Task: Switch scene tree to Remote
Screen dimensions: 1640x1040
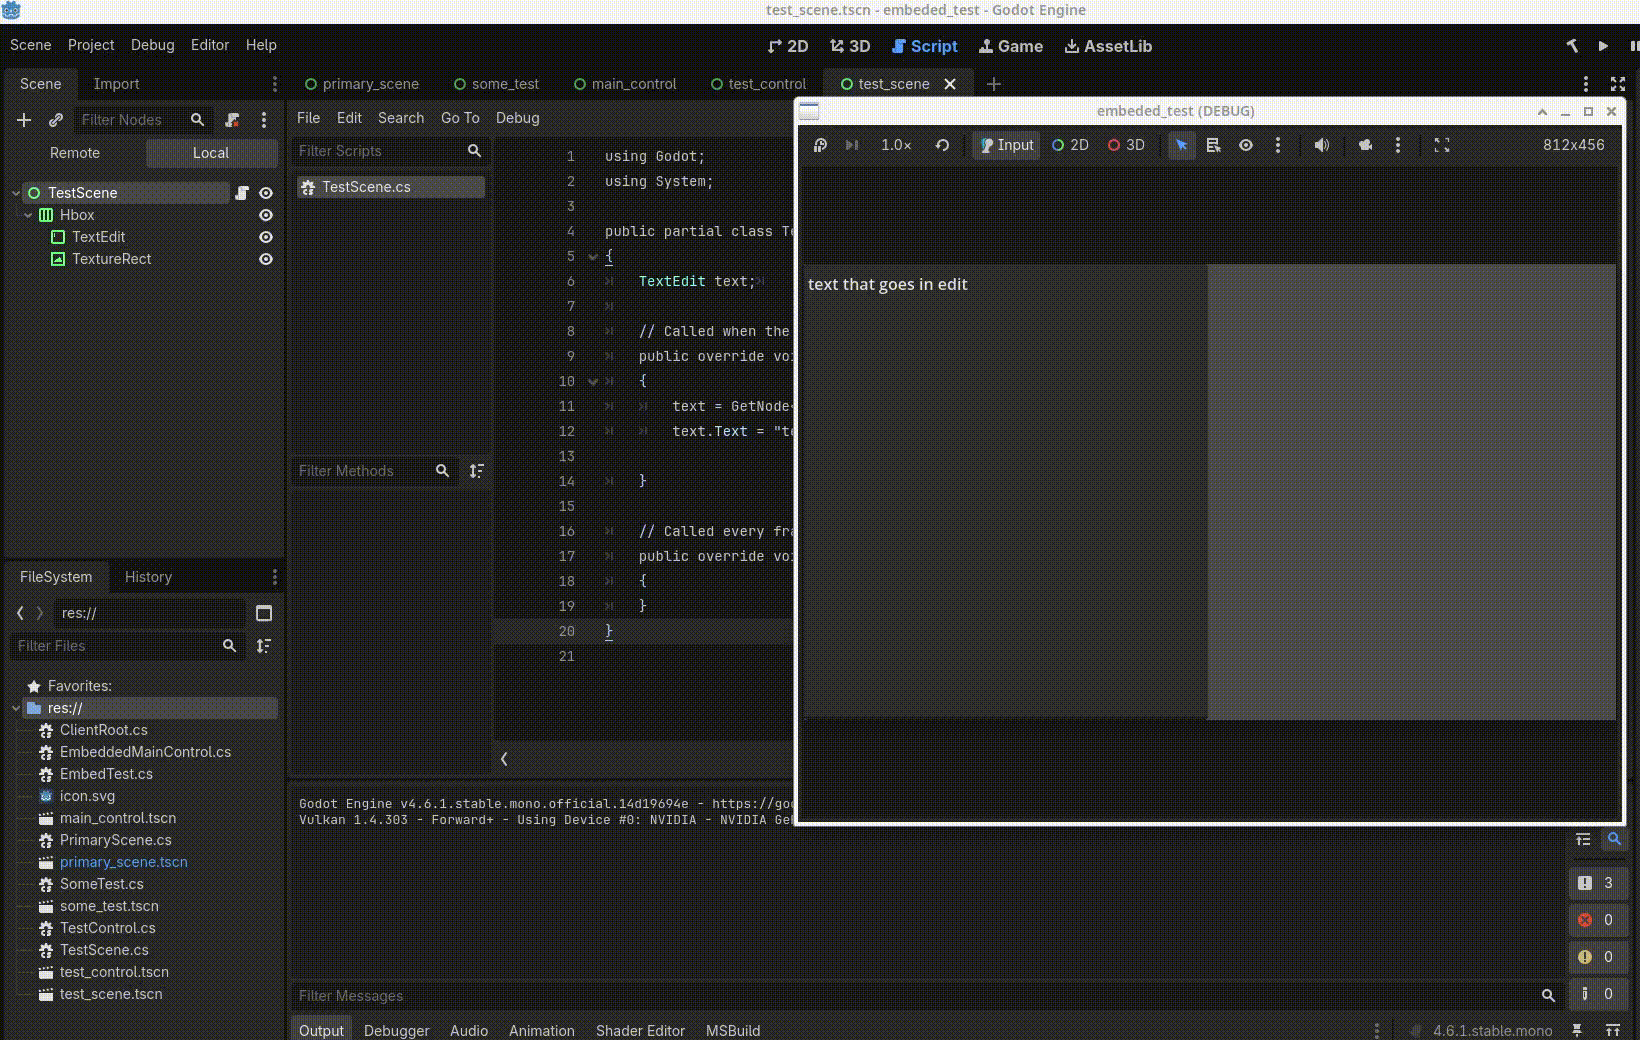Action: point(75,153)
